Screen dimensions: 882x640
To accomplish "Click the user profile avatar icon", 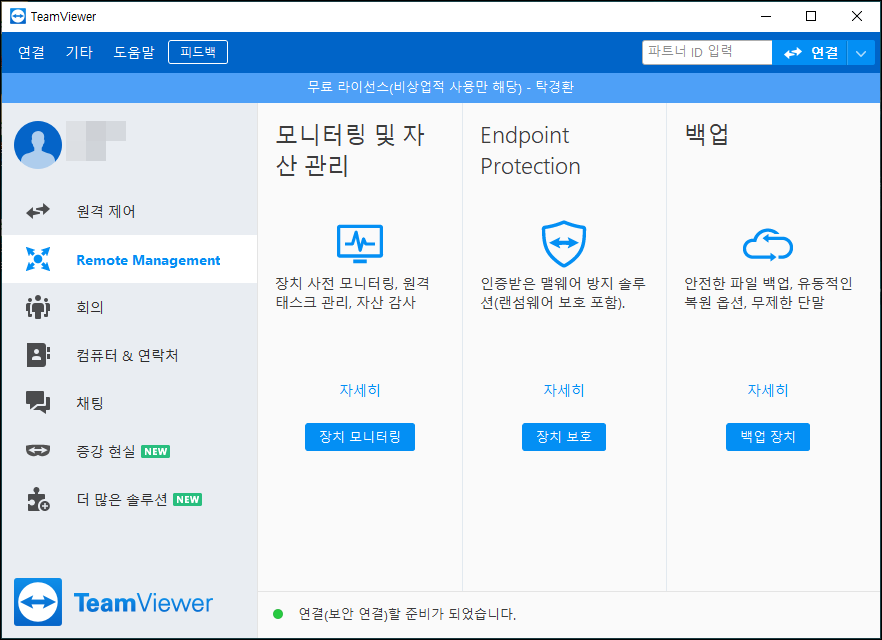I will (38, 145).
